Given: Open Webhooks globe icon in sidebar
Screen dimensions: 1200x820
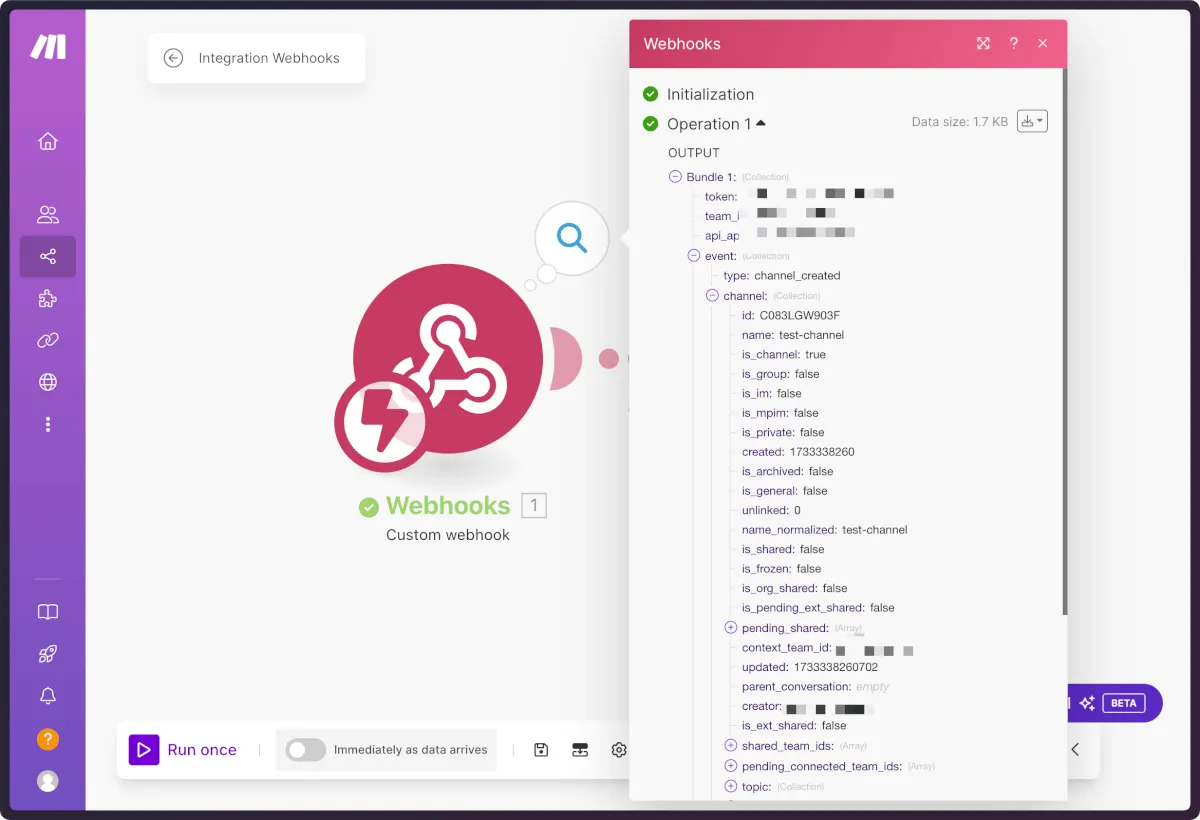Looking at the screenshot, I should [48, 382].
